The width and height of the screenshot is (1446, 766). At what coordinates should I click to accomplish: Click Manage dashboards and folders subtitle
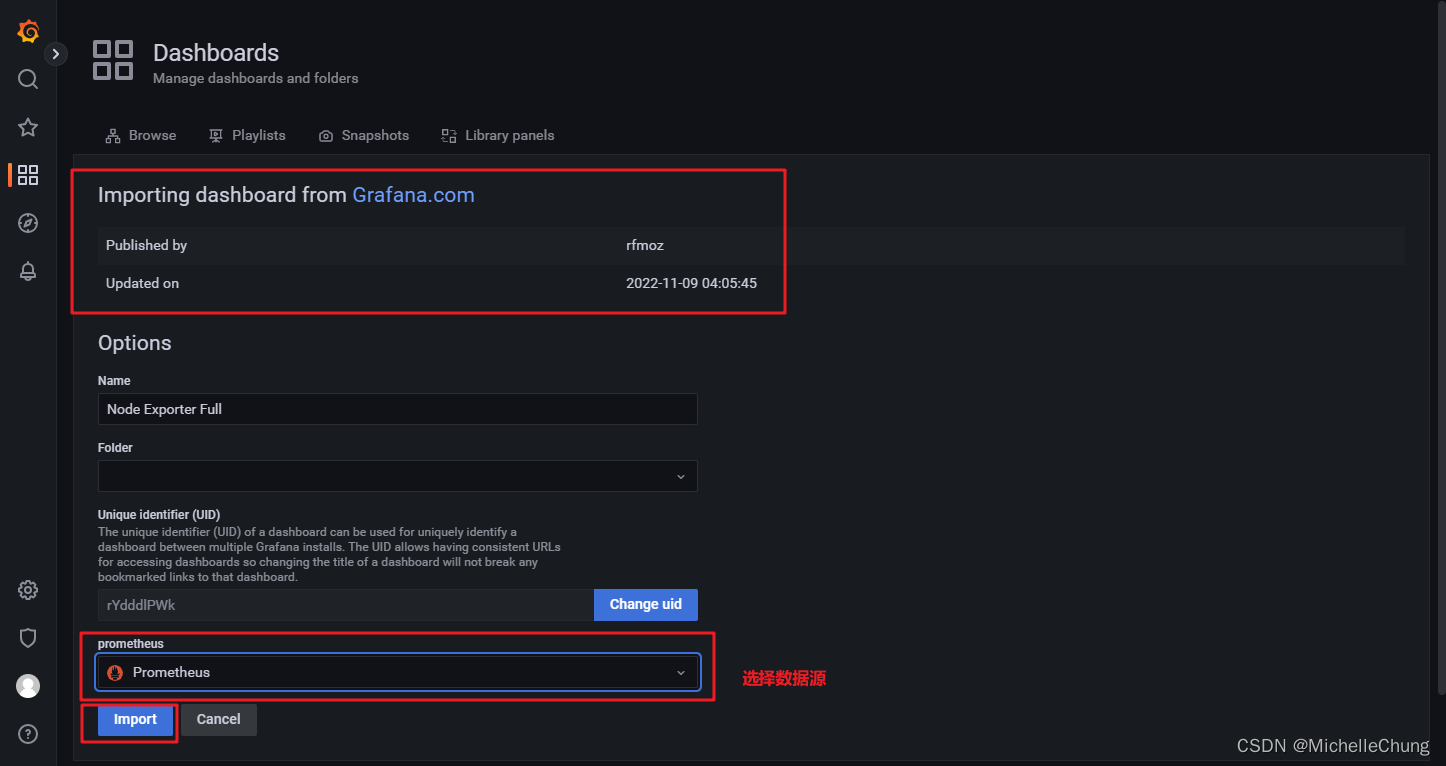(255, 78)
